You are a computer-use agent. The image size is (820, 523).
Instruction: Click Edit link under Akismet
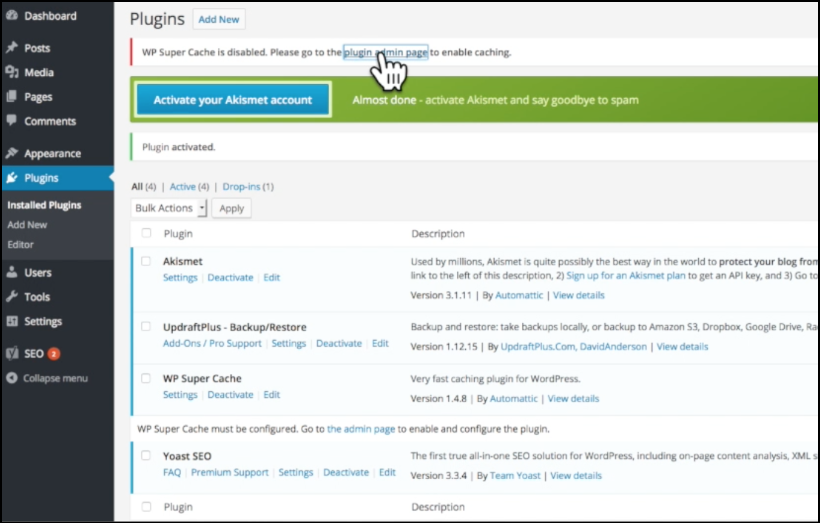[x=271, y=277]
